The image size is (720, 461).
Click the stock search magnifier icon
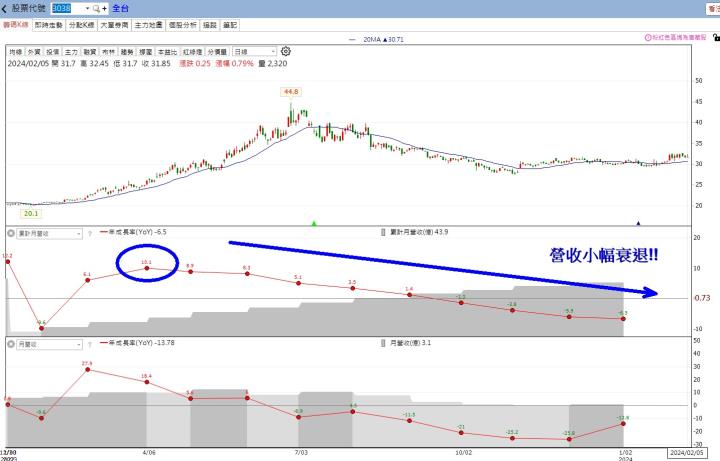pos(95,7)
